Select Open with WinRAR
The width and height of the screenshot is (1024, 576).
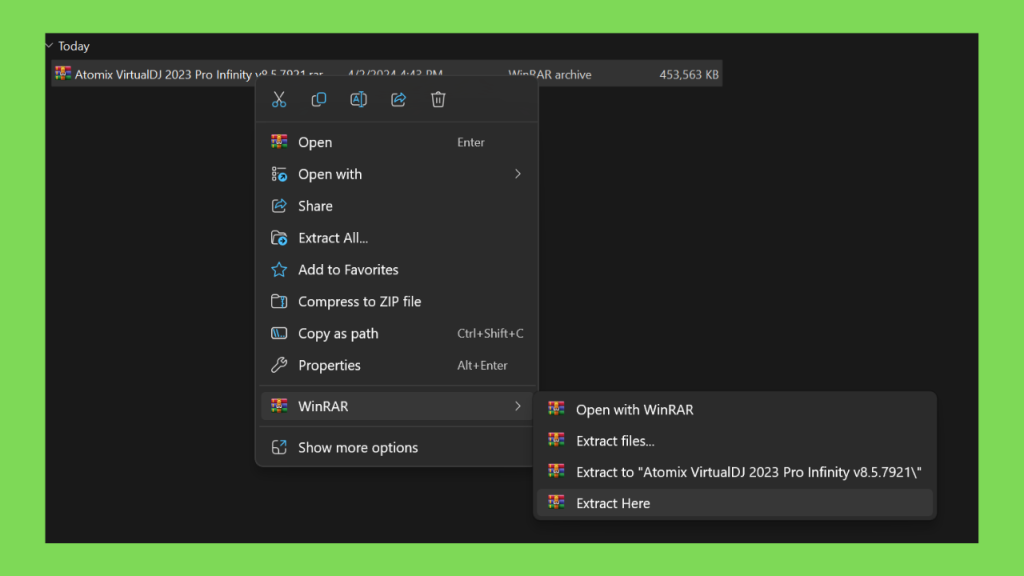tap(735, 409)
